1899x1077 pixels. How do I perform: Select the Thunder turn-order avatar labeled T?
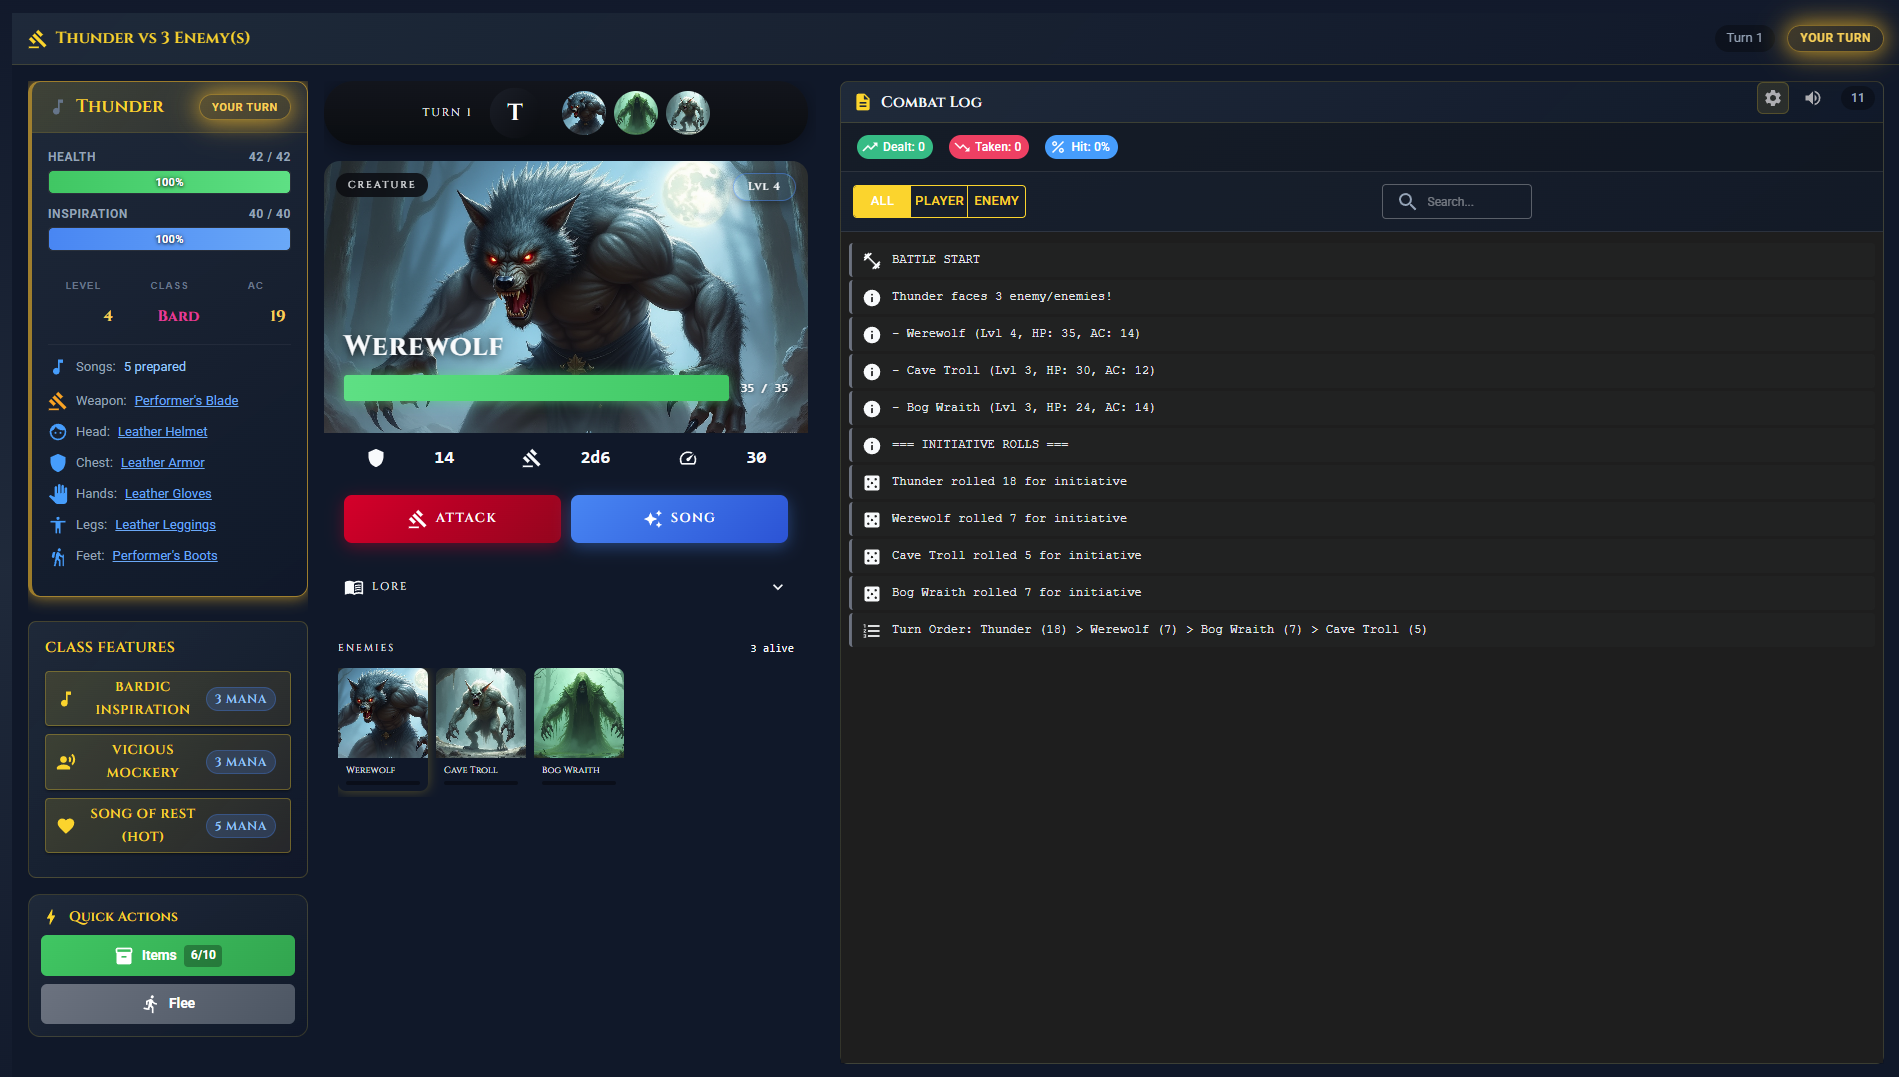click(514, 113)
